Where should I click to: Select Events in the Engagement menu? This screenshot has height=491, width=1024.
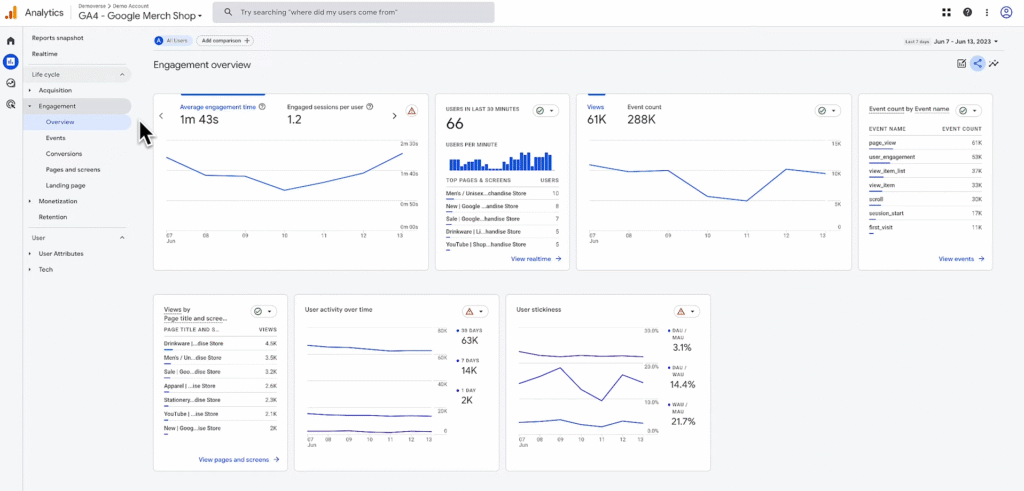[x=56, y=138]
